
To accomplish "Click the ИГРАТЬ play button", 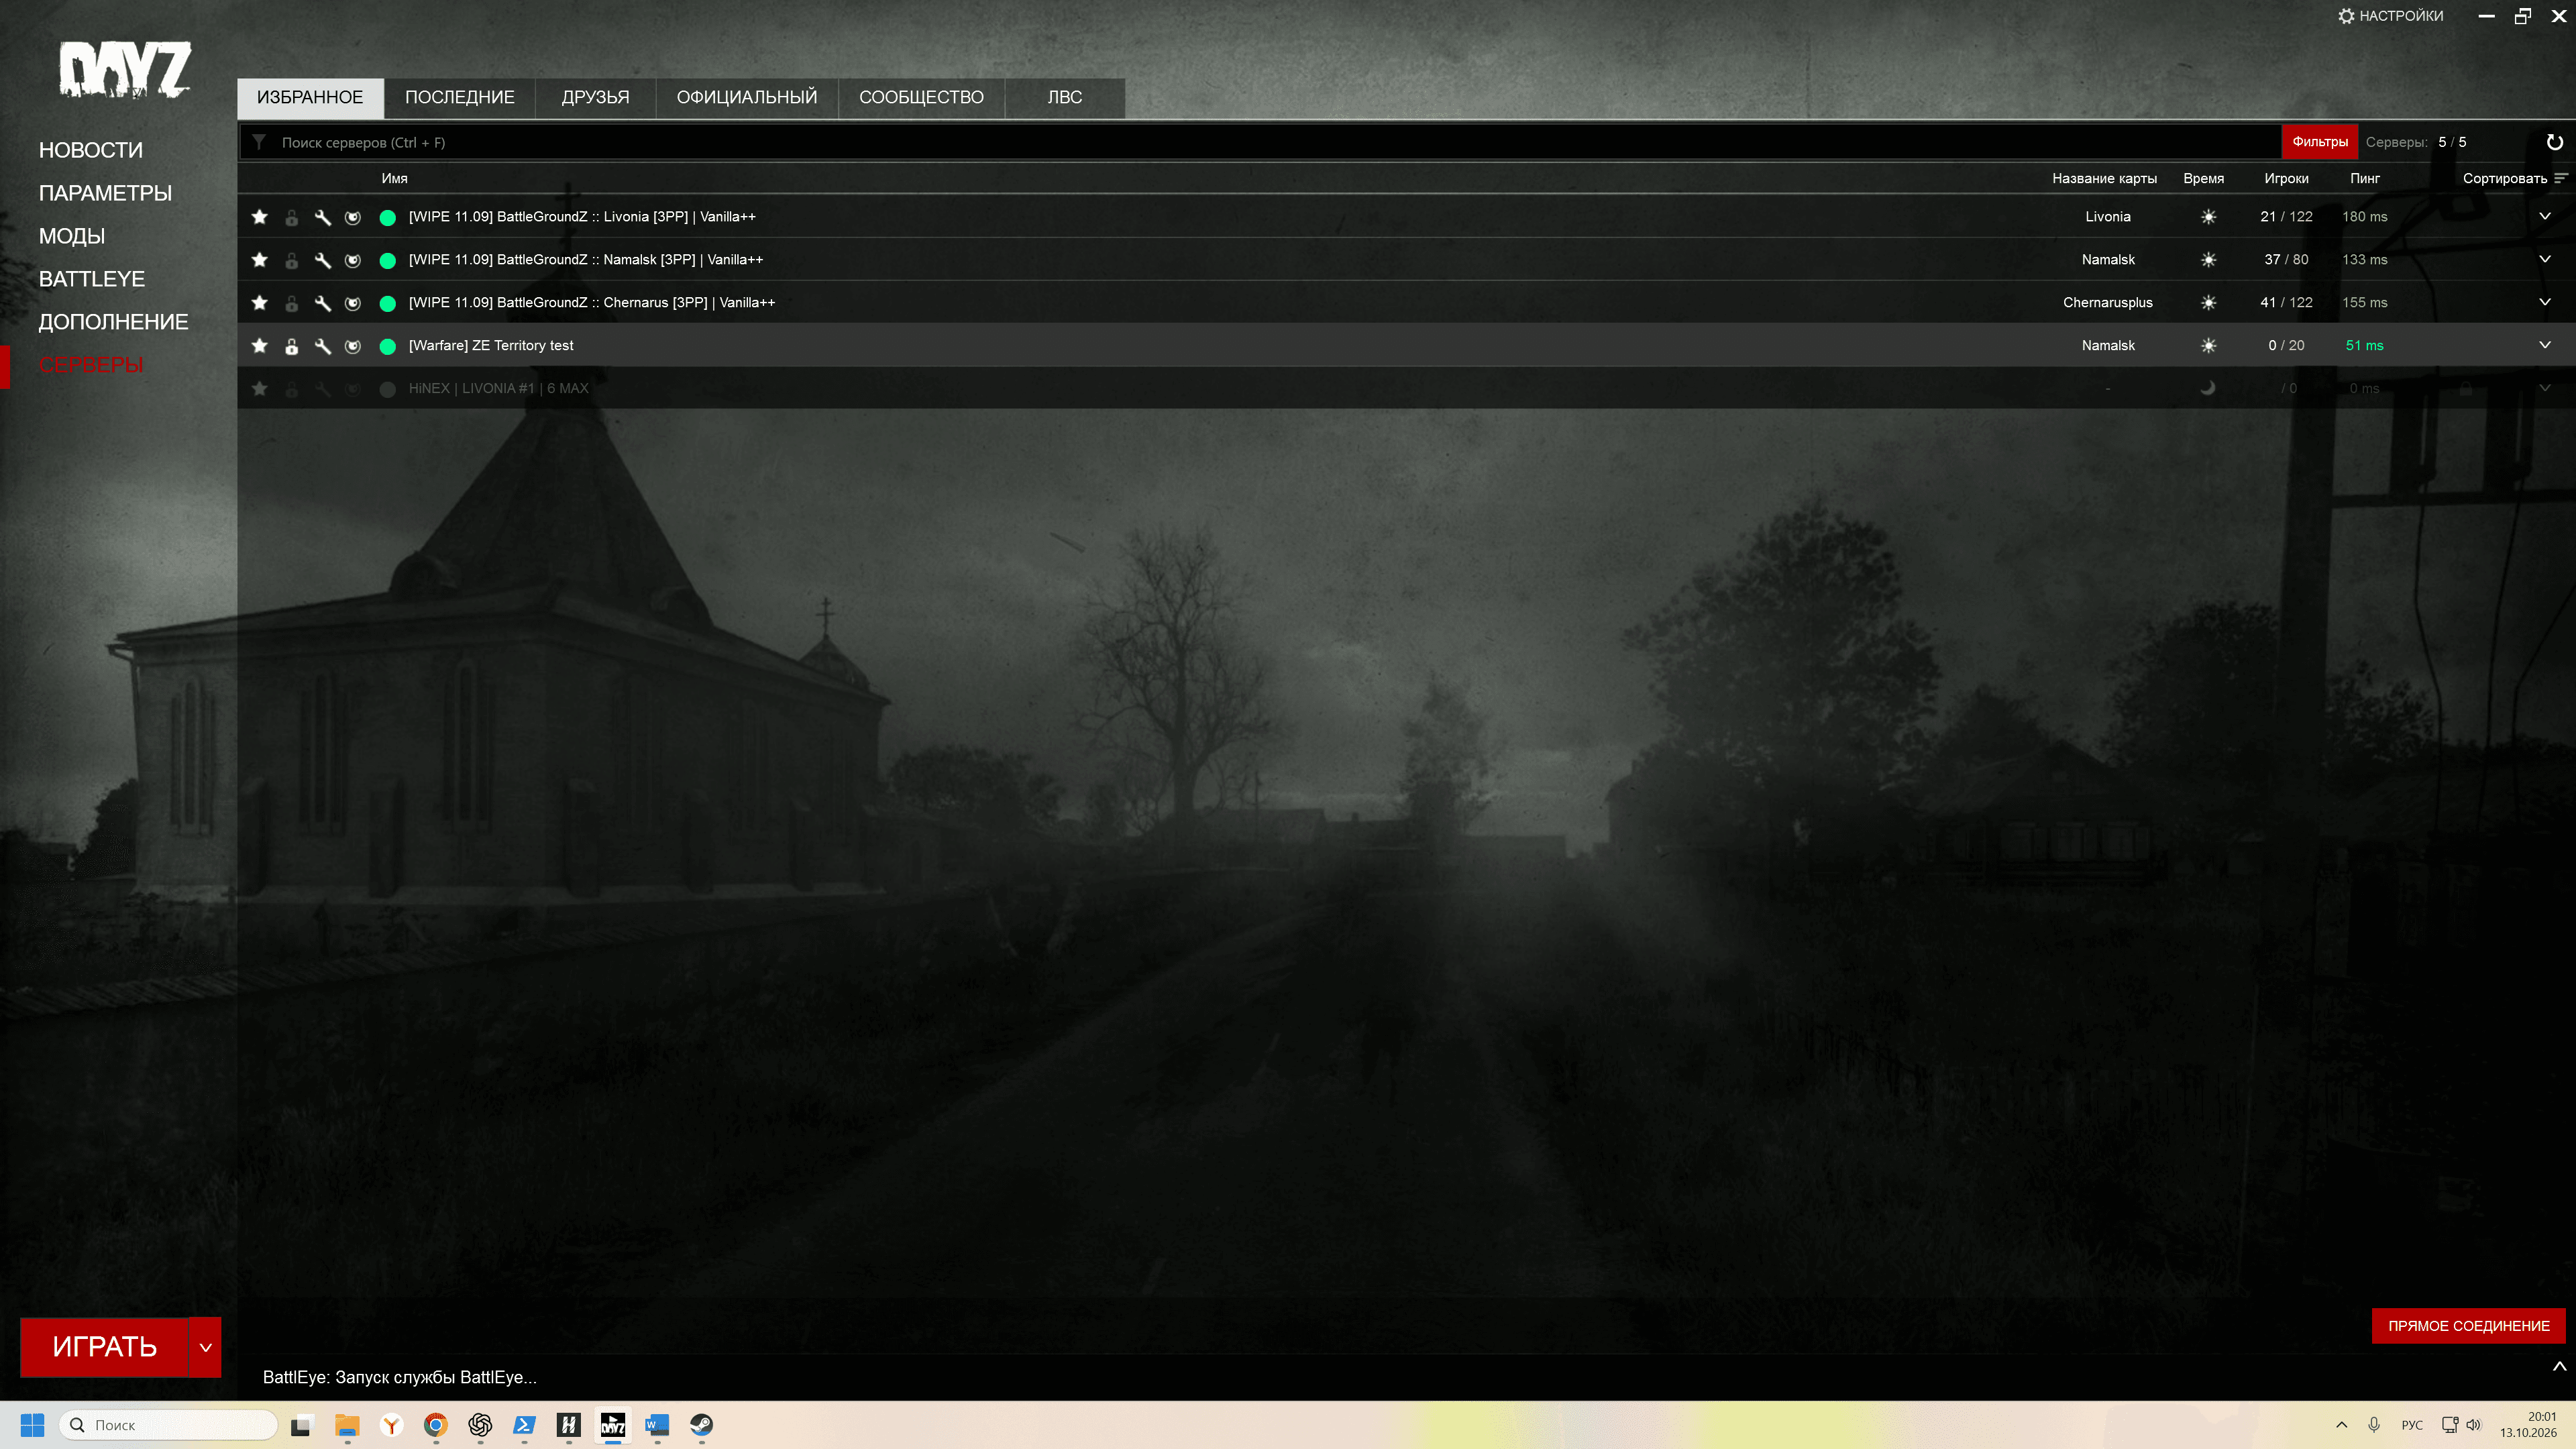I will click(x=105, y=1347).
